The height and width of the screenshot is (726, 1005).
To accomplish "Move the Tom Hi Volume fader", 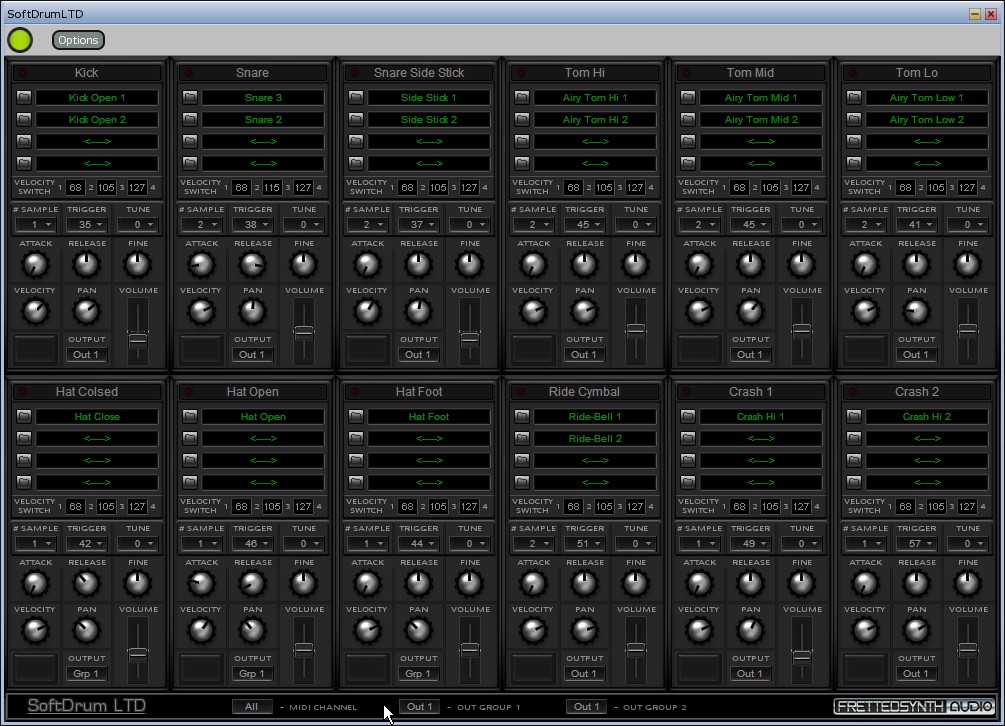I will (x=636, y=331).
